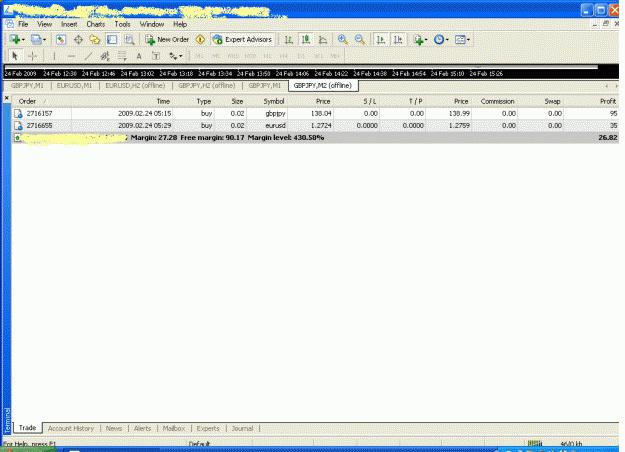Viewport: 625px width, 452px height.
Task: Switch to Candlesticks chart mode
Action: (x=306, y=39)
